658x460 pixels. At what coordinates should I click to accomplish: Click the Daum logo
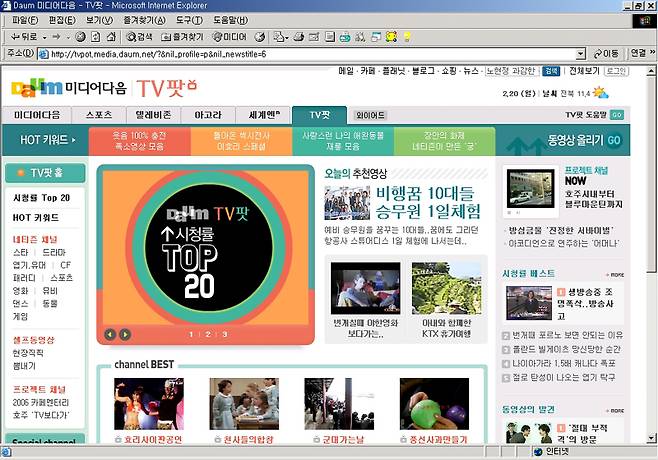coord(38,87)
